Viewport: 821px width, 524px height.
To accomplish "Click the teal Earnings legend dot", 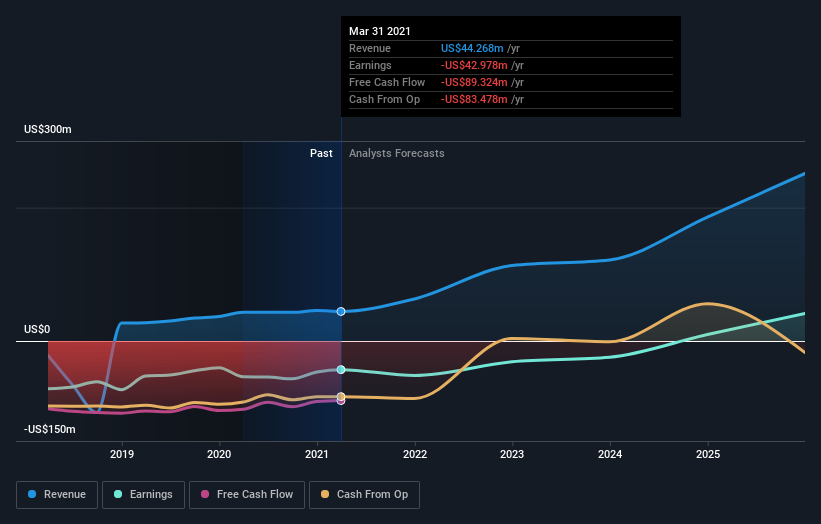I will click(118, 494).
